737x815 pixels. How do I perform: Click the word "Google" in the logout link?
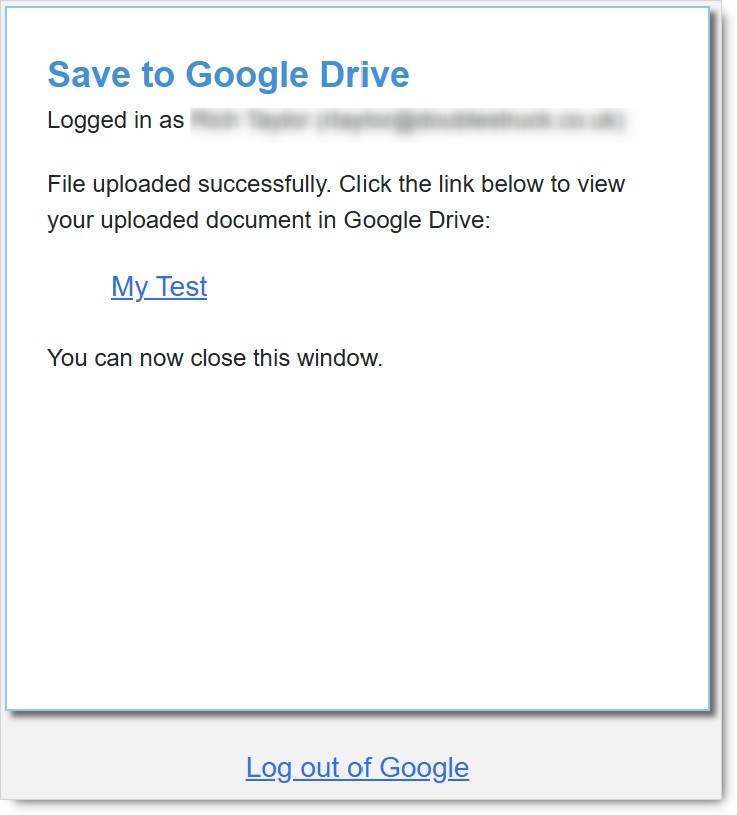[x=424, y=768]
